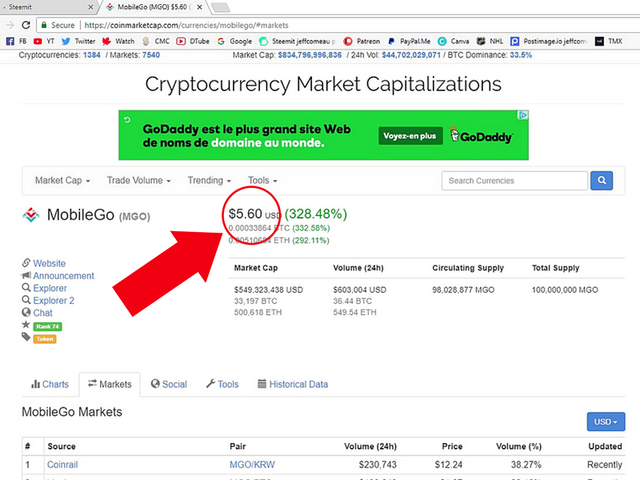
Task: Open the Twitter bookmark
Action: click(78, 41)
